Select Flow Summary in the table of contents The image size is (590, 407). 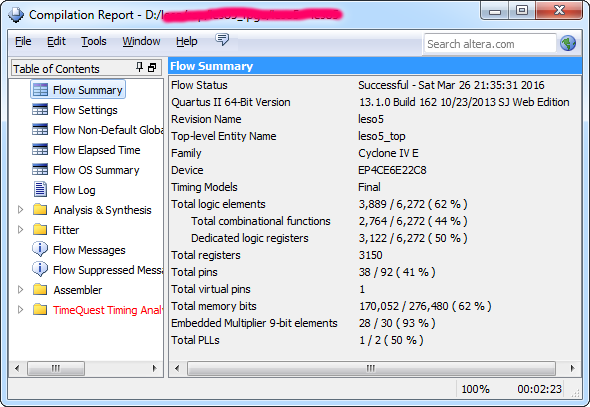pos(78,90)
